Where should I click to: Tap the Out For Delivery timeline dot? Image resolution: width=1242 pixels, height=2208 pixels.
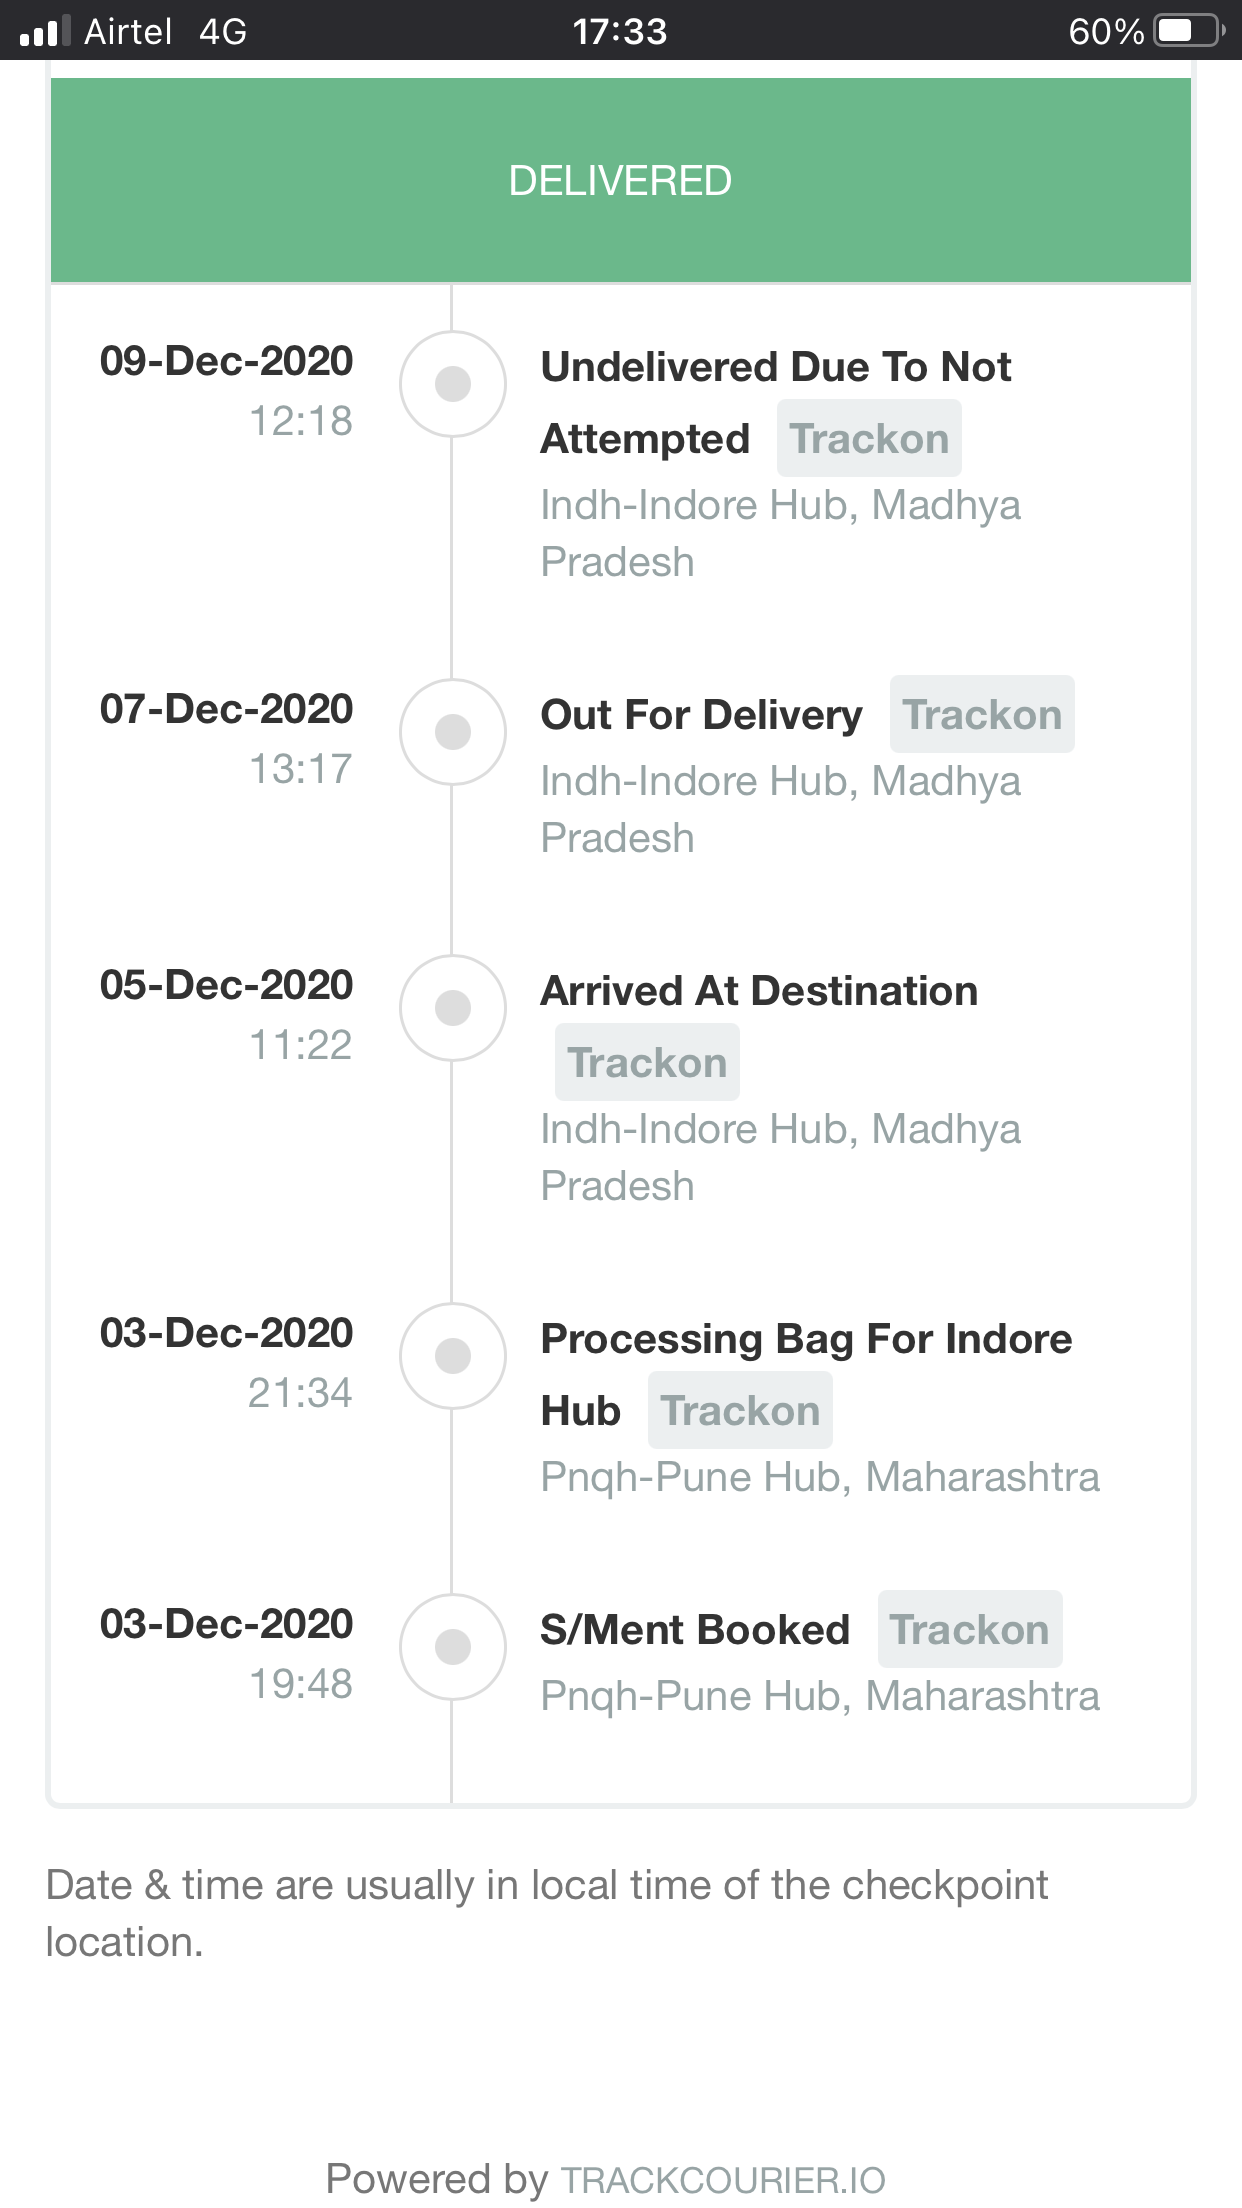point(453,732)
